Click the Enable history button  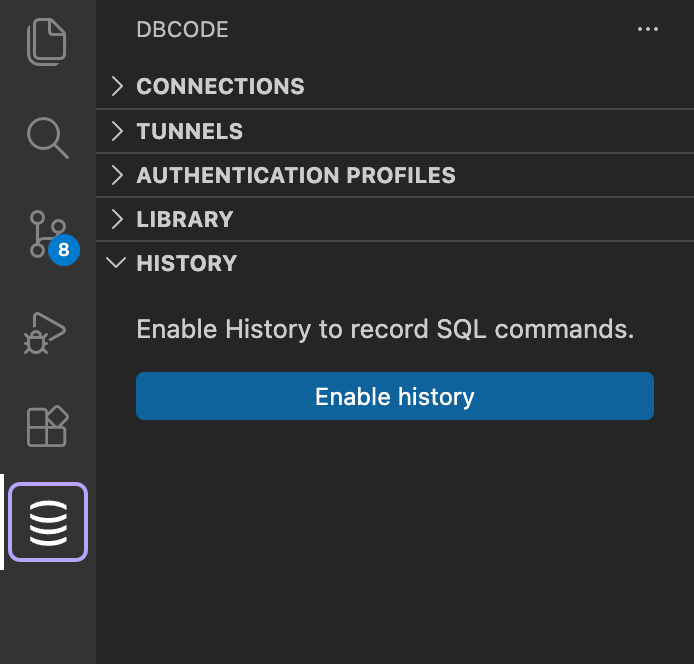[395, 396]
